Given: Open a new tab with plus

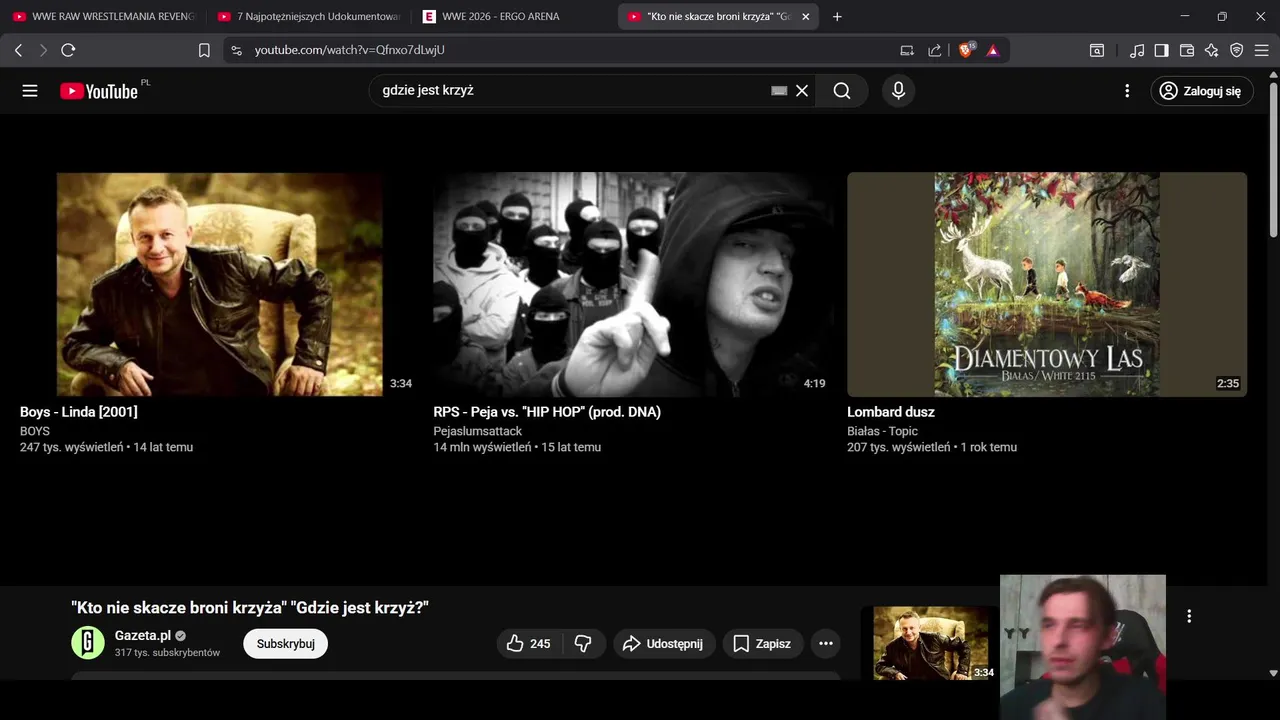Looking at the screenshot, I should tap(837, 16).
